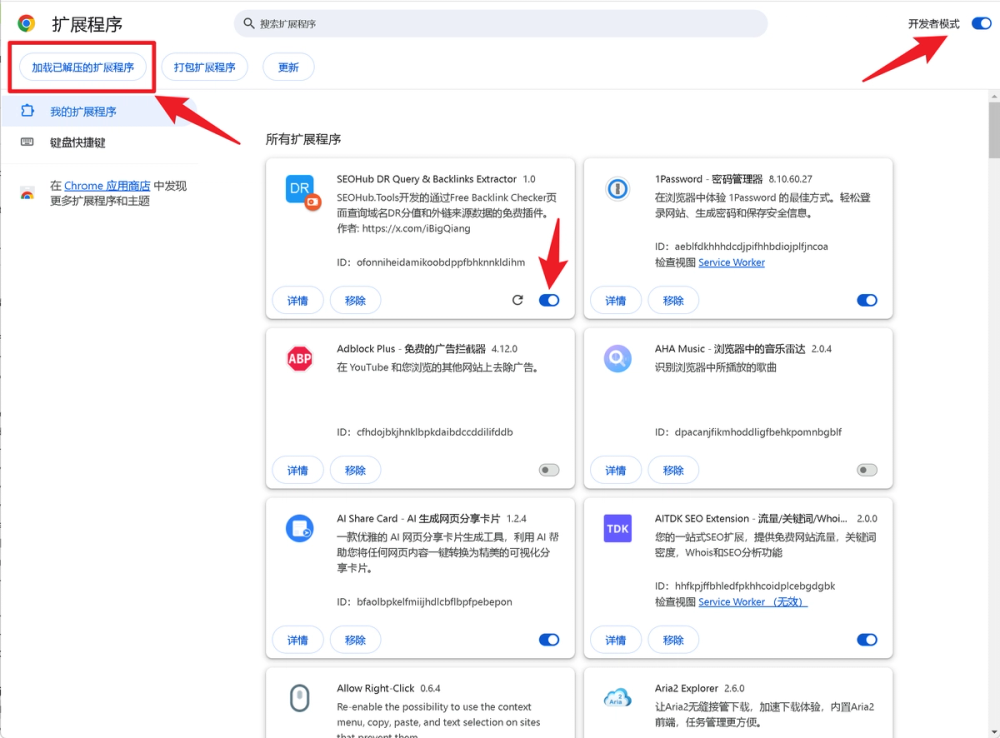This screenshot has height=738, width=1000.
Task: Click the 更新 button
Action: coord(288,67)
